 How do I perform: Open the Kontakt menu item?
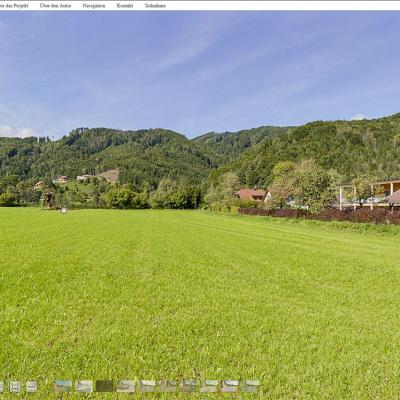125,6
